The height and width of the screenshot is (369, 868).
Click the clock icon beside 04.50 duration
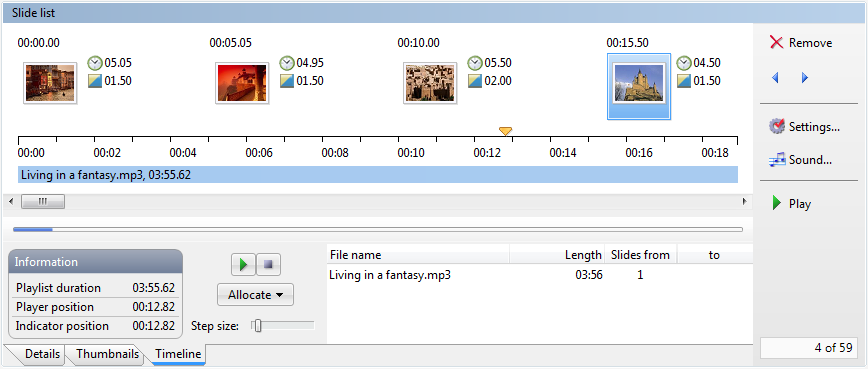coord(684,63)
